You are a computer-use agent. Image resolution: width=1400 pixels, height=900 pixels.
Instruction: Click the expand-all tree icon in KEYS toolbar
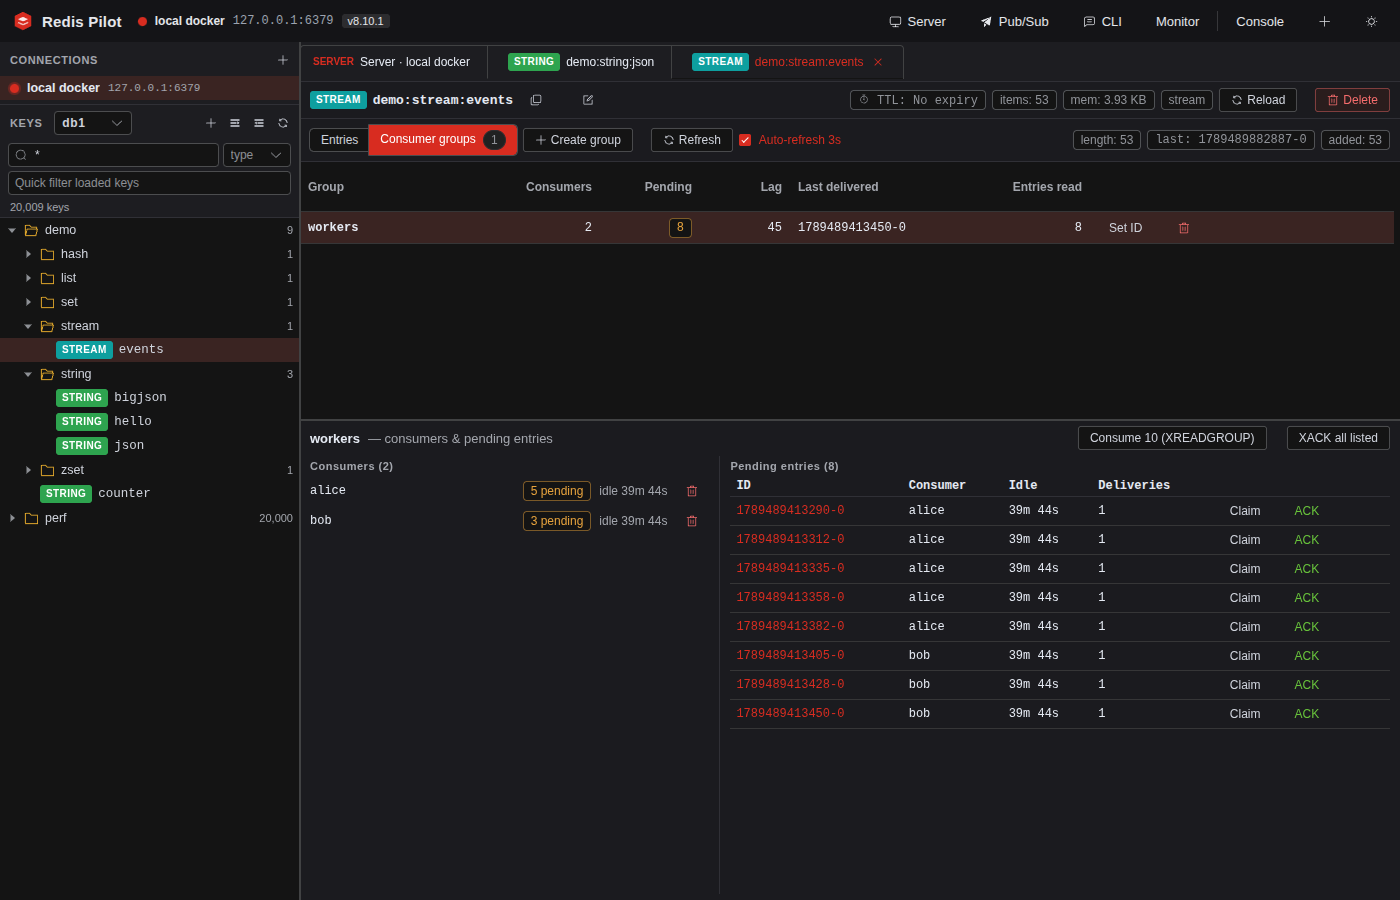click(235, 123)
